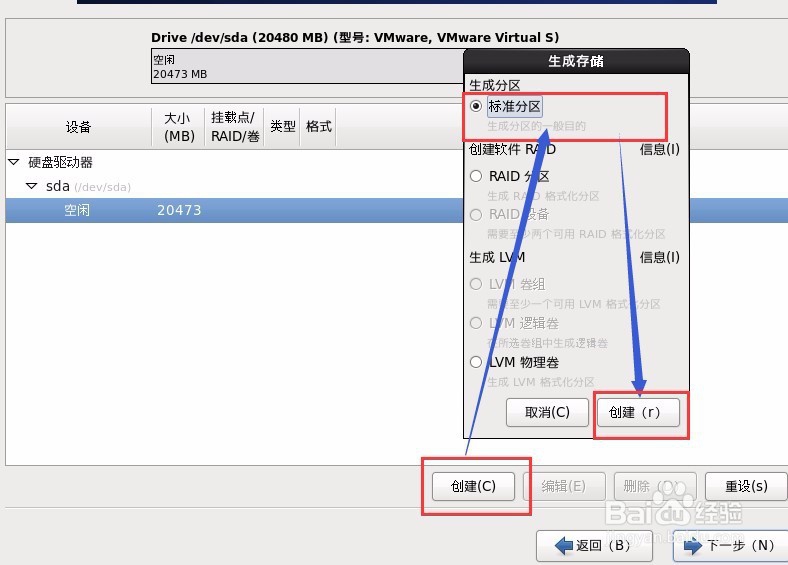Click the 大小 (MB) column header
The image size is (788, 565).
pyautogui.click(x=178, y=127)
